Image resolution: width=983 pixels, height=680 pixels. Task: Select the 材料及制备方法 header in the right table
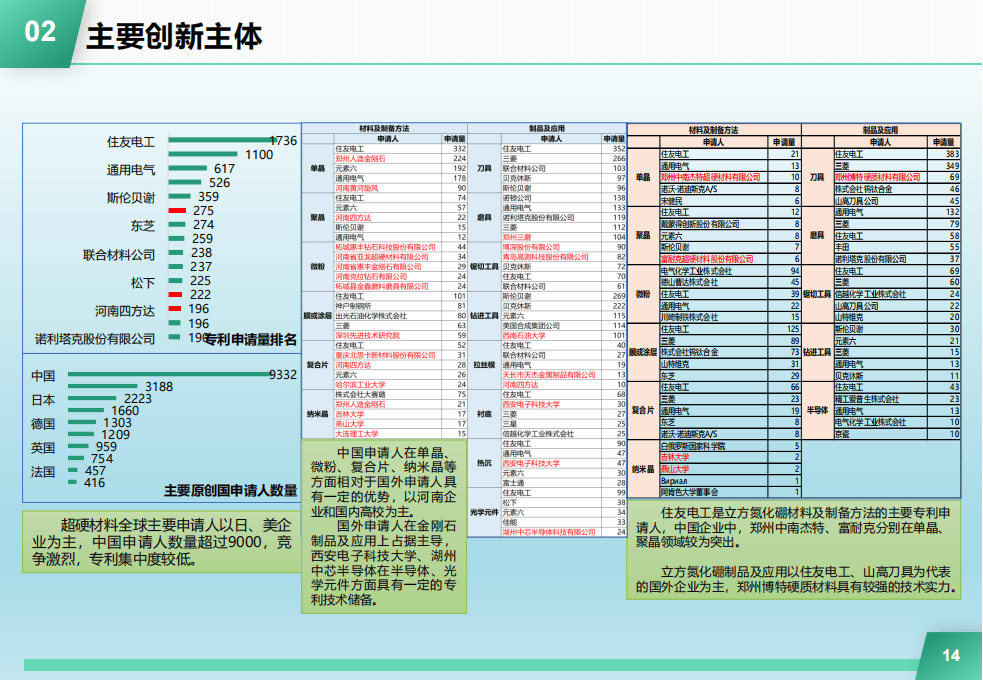(x=714, y=130)
